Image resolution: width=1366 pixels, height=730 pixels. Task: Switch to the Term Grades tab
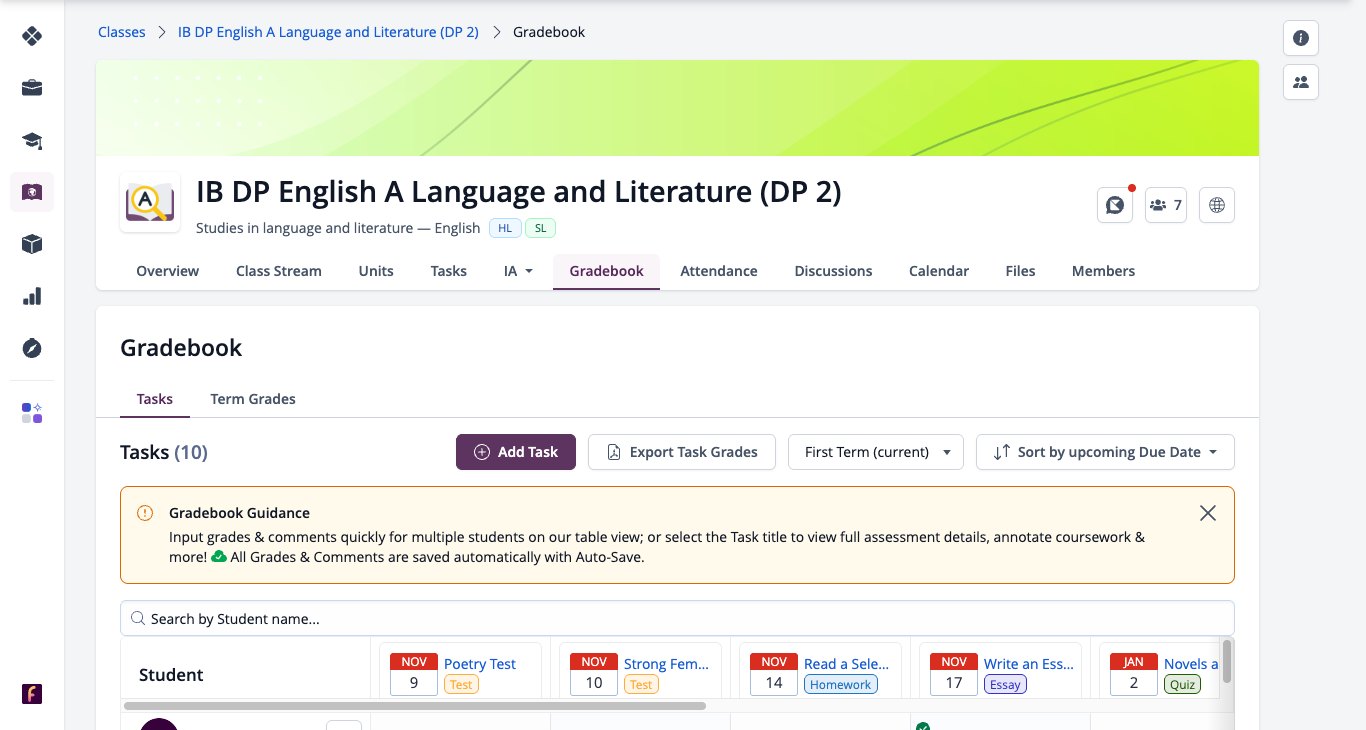point(253,399)
